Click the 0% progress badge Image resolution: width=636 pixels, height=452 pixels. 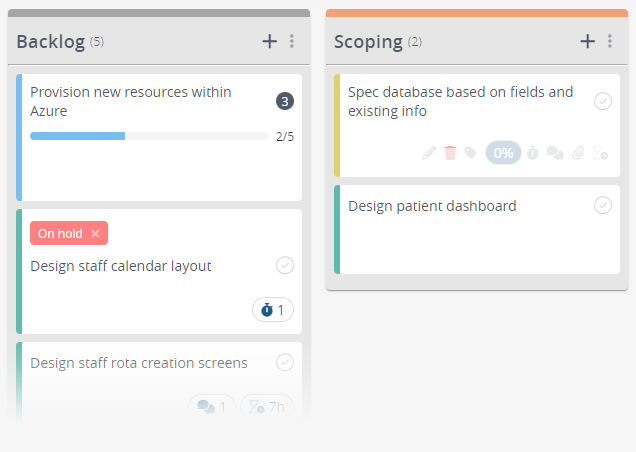503,153
